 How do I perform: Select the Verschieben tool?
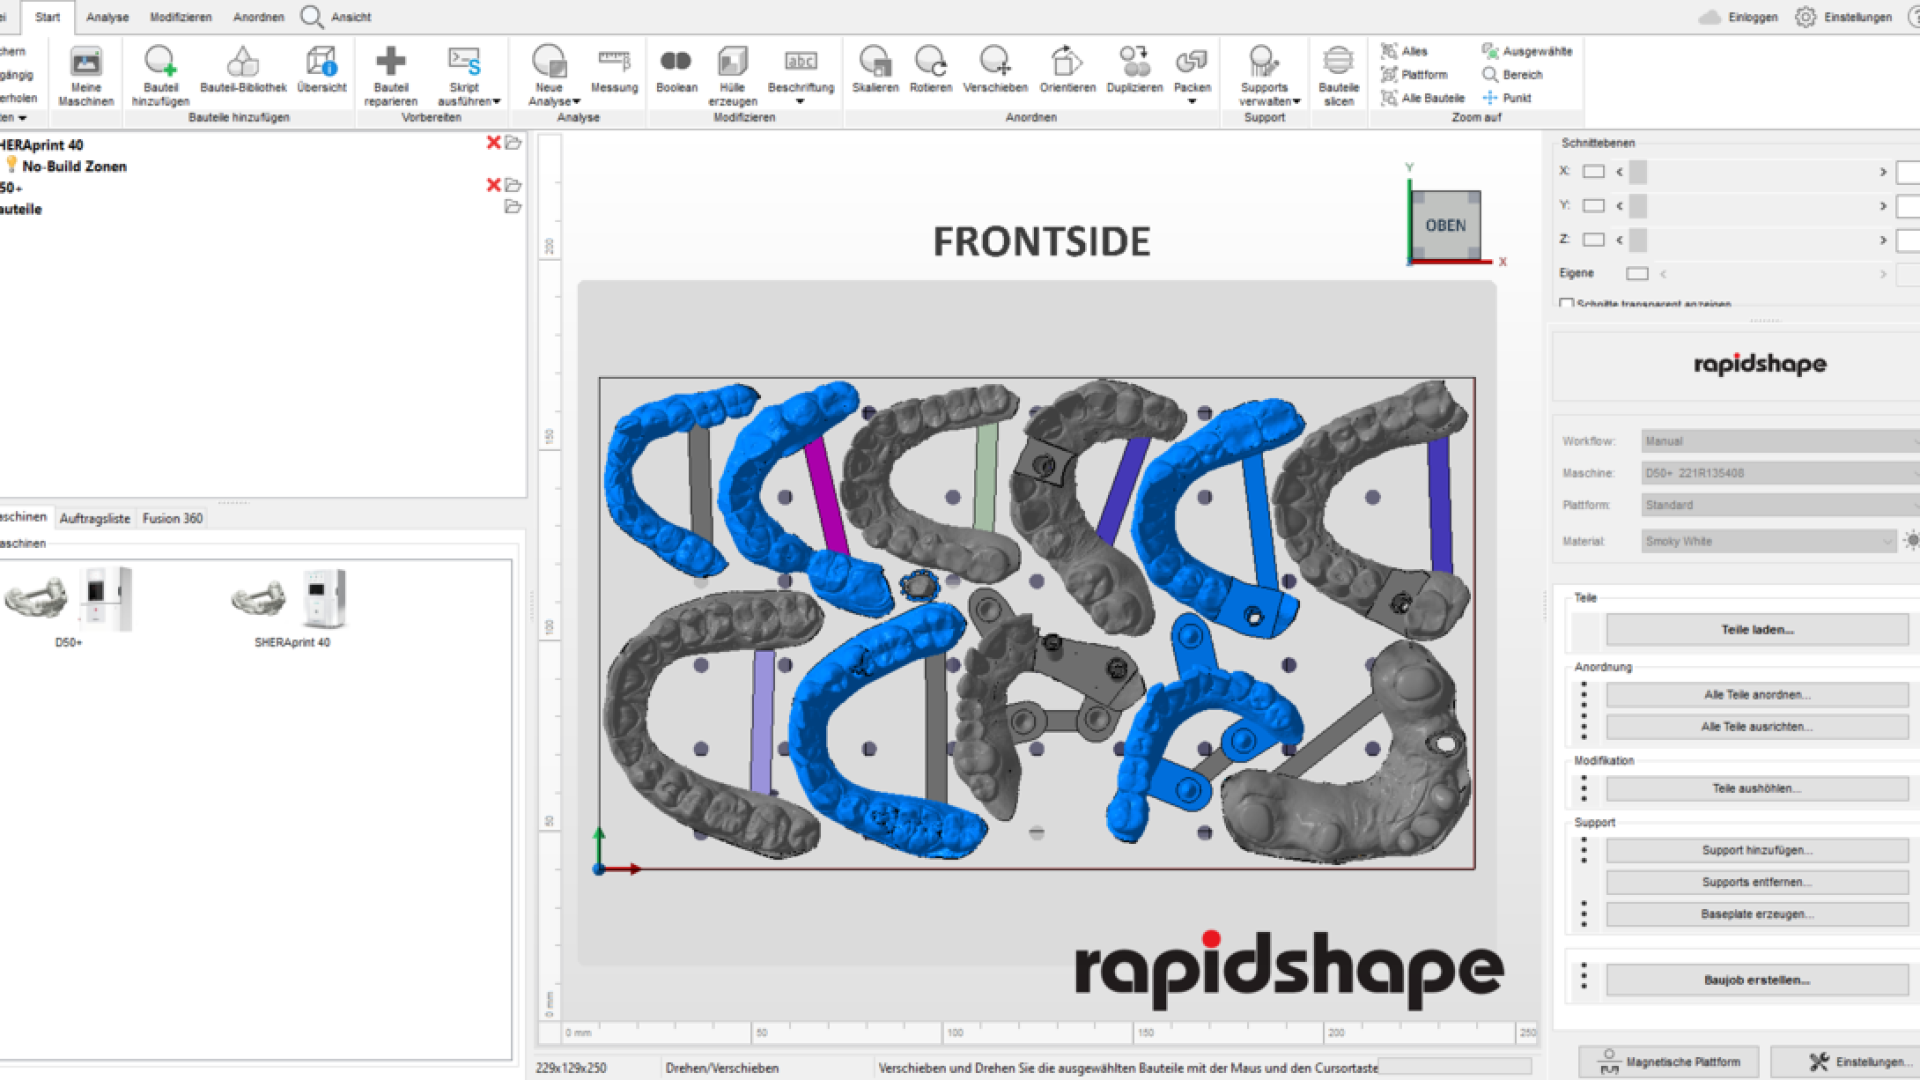pyautogui.click(x=995, y=70)
